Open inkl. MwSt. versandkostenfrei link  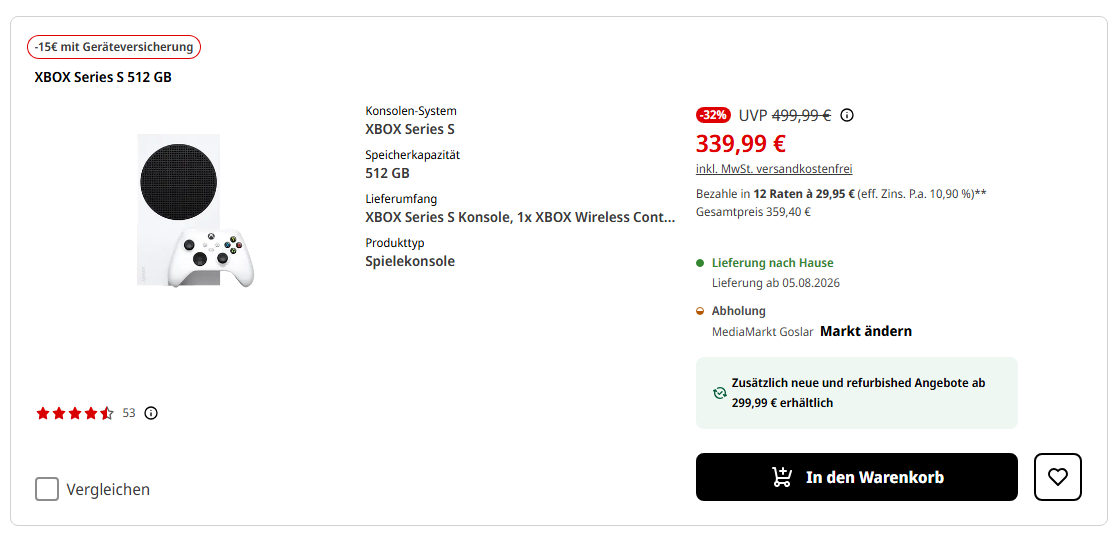(x=774, y=169)
